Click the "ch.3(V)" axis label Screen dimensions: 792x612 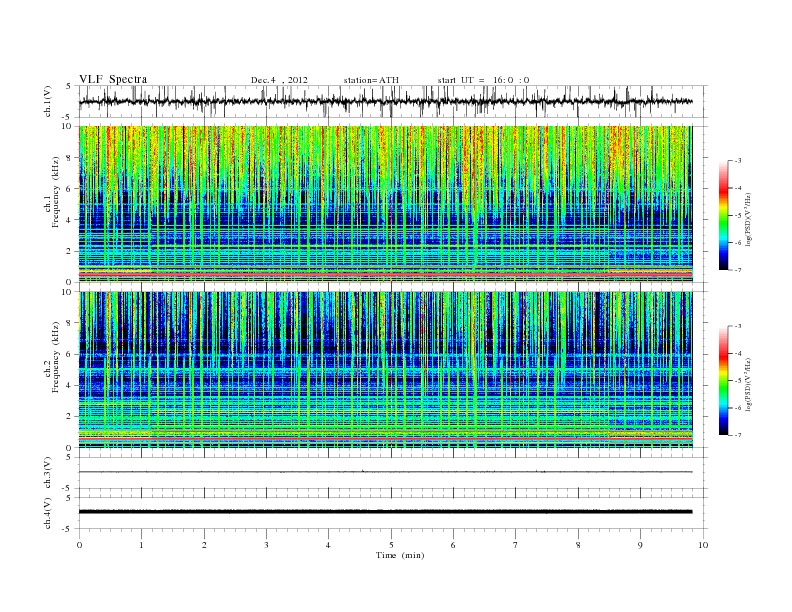[x=48, y=473]
